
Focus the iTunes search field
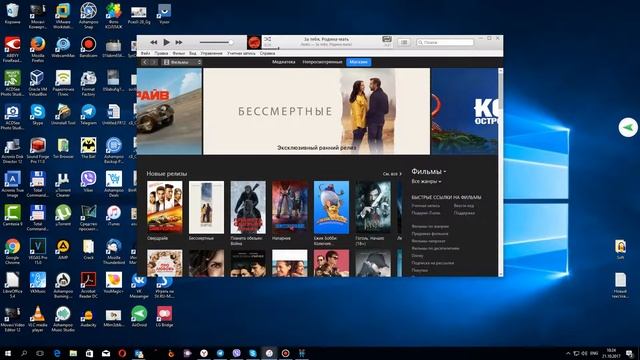point(445,42)
